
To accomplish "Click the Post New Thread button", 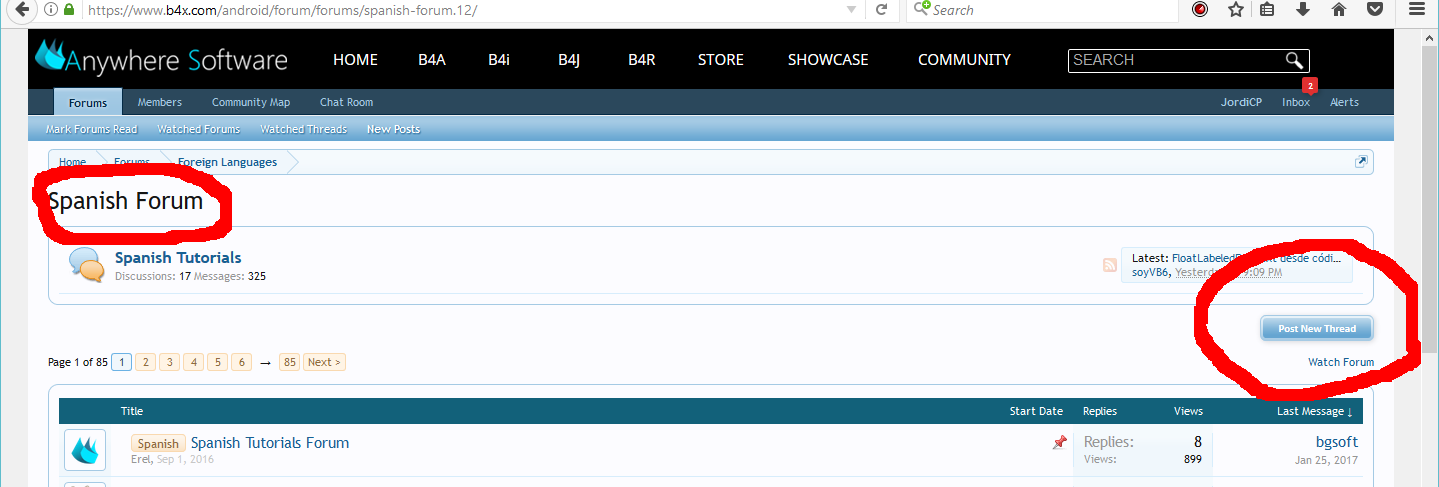I will (x=1317, y=328).
